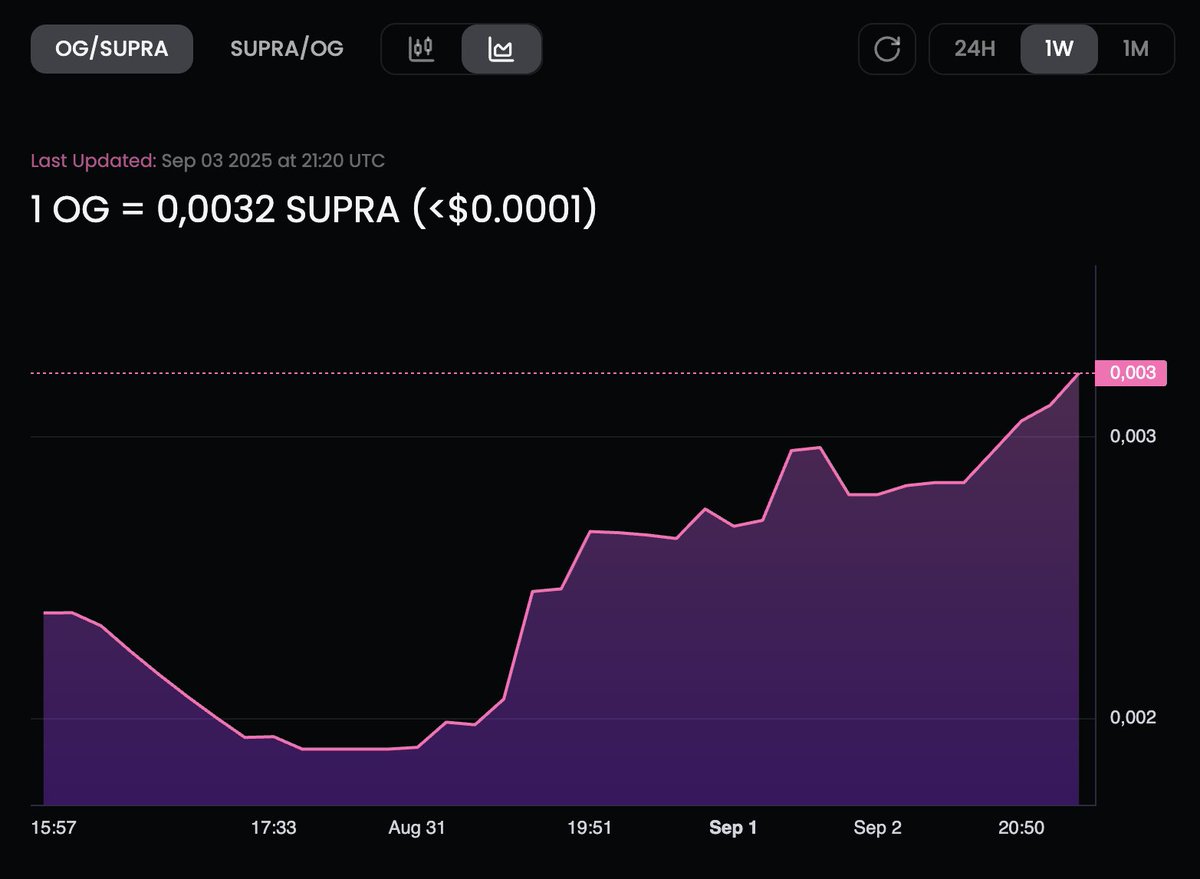Click the 15:57 time axis label
The height and width of the screenshot is (879, 1200).
[x=54, y=828]
